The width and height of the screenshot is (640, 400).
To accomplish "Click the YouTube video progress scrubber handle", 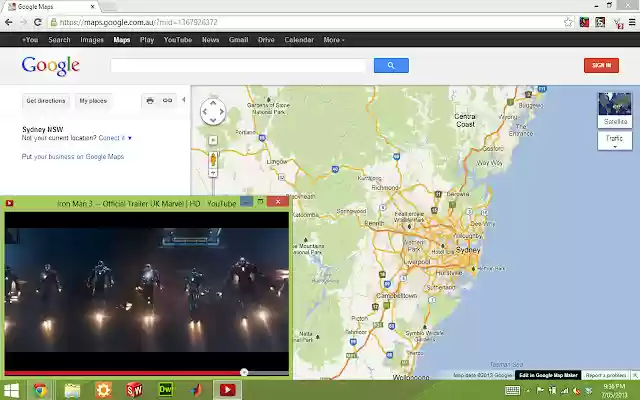I will tap(244, 372).
